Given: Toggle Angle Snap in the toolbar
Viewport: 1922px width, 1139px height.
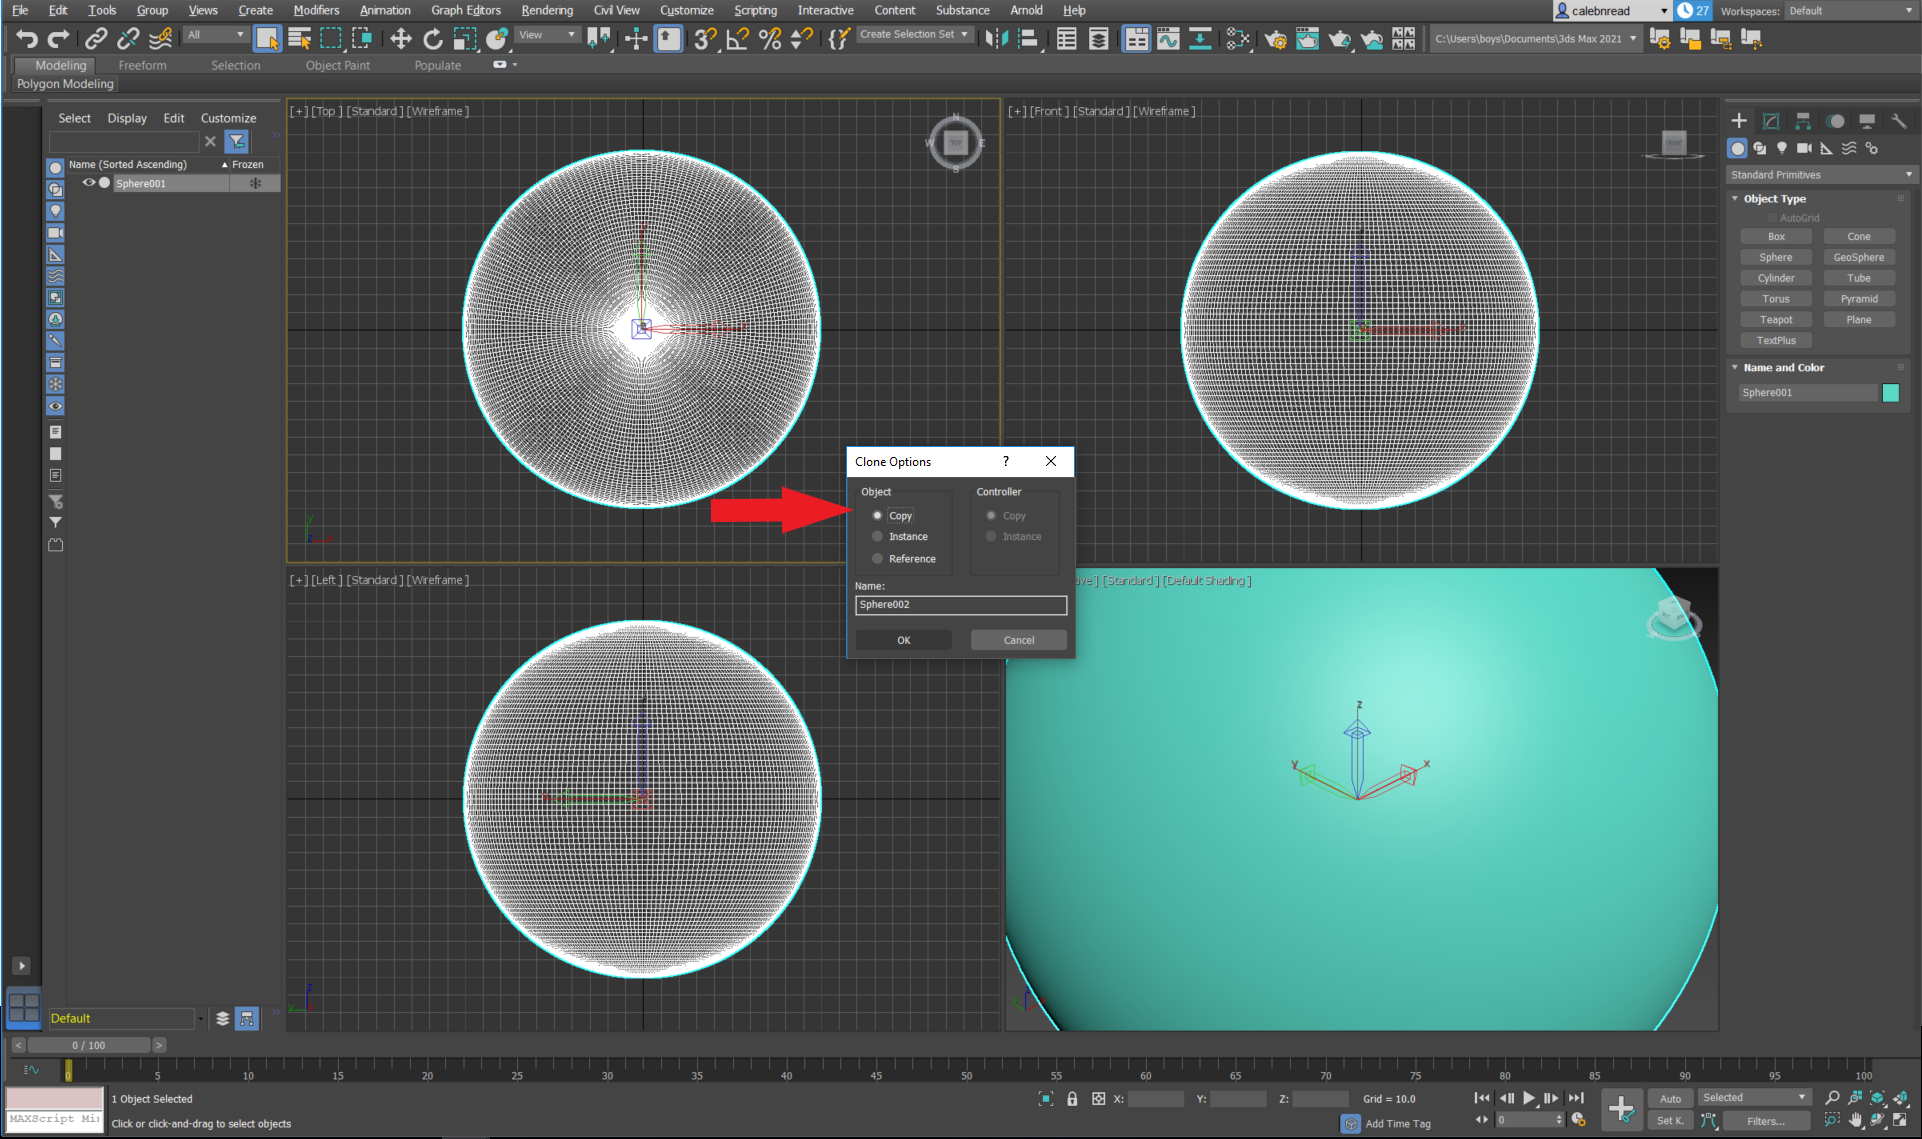Looking at the screenshot, I should [x=737, y=38].
